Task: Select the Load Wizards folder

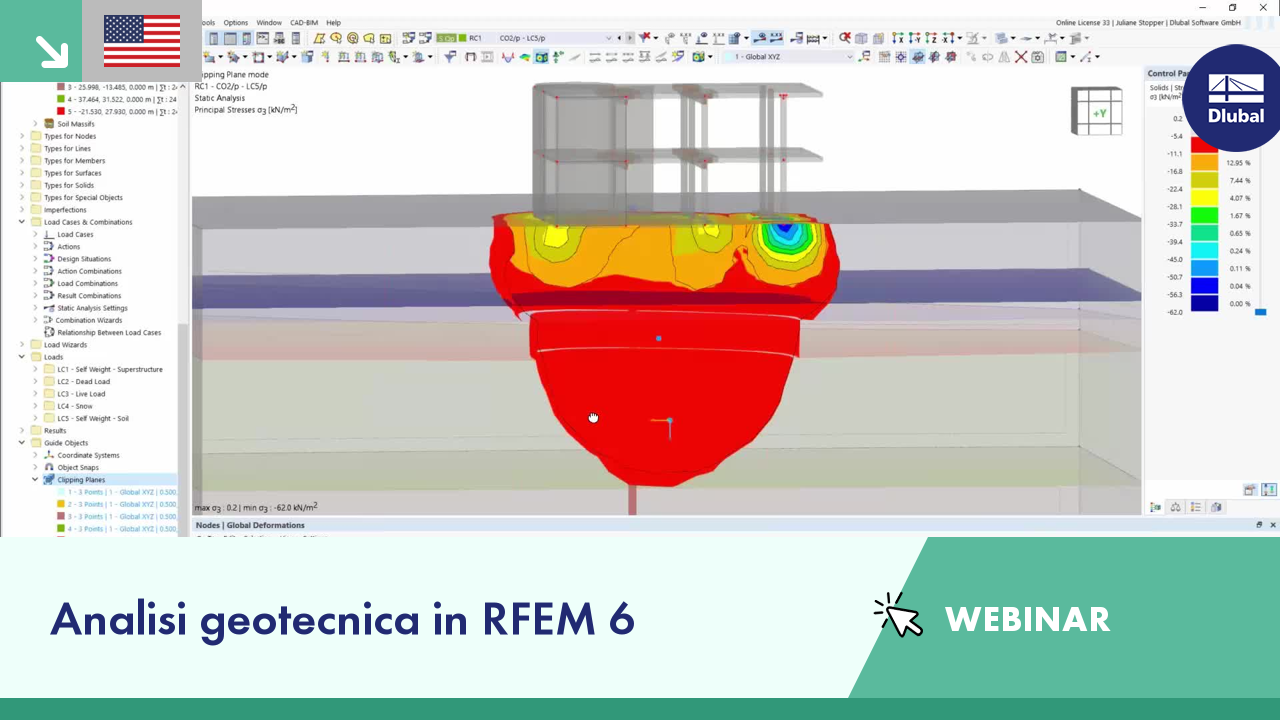Action: 65,345
